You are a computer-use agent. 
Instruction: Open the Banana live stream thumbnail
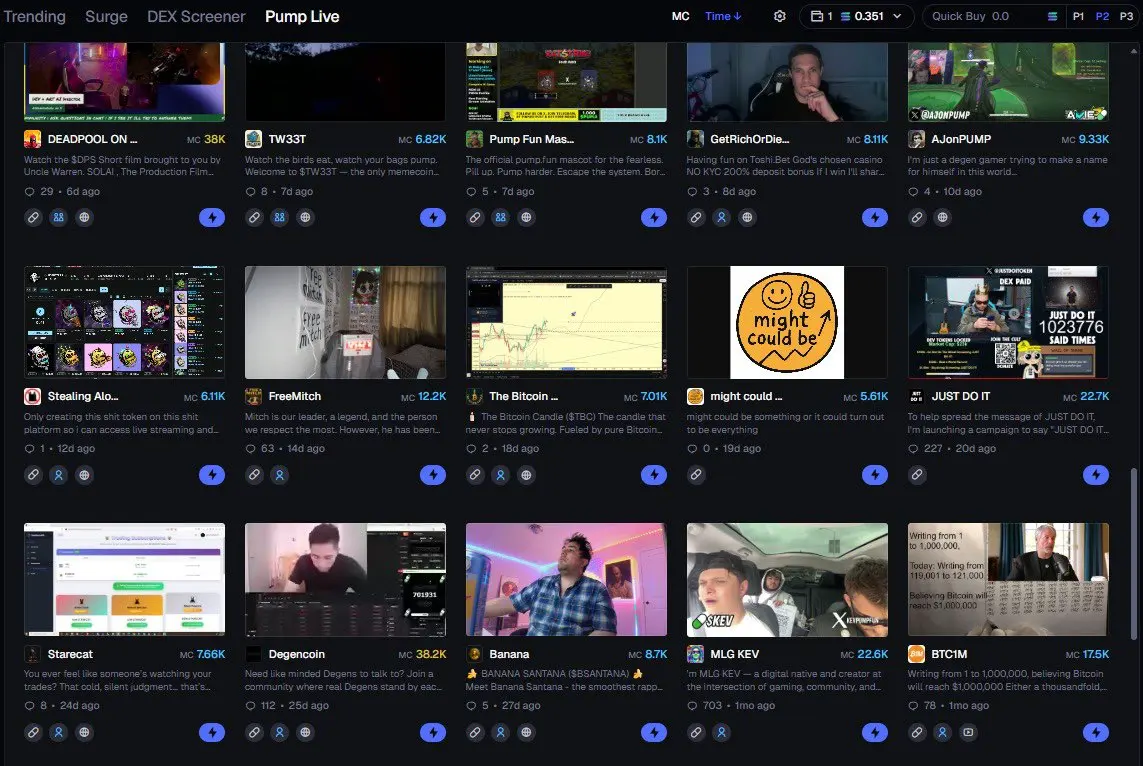[x=566, y=579]
